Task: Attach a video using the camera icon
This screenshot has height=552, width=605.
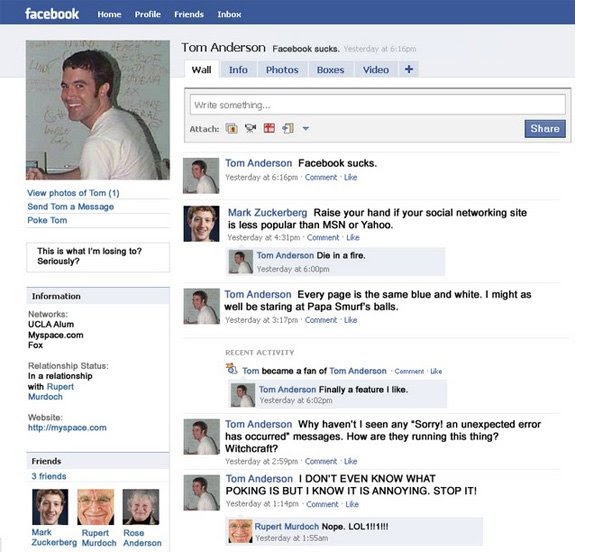Action: tap(250, 128)
